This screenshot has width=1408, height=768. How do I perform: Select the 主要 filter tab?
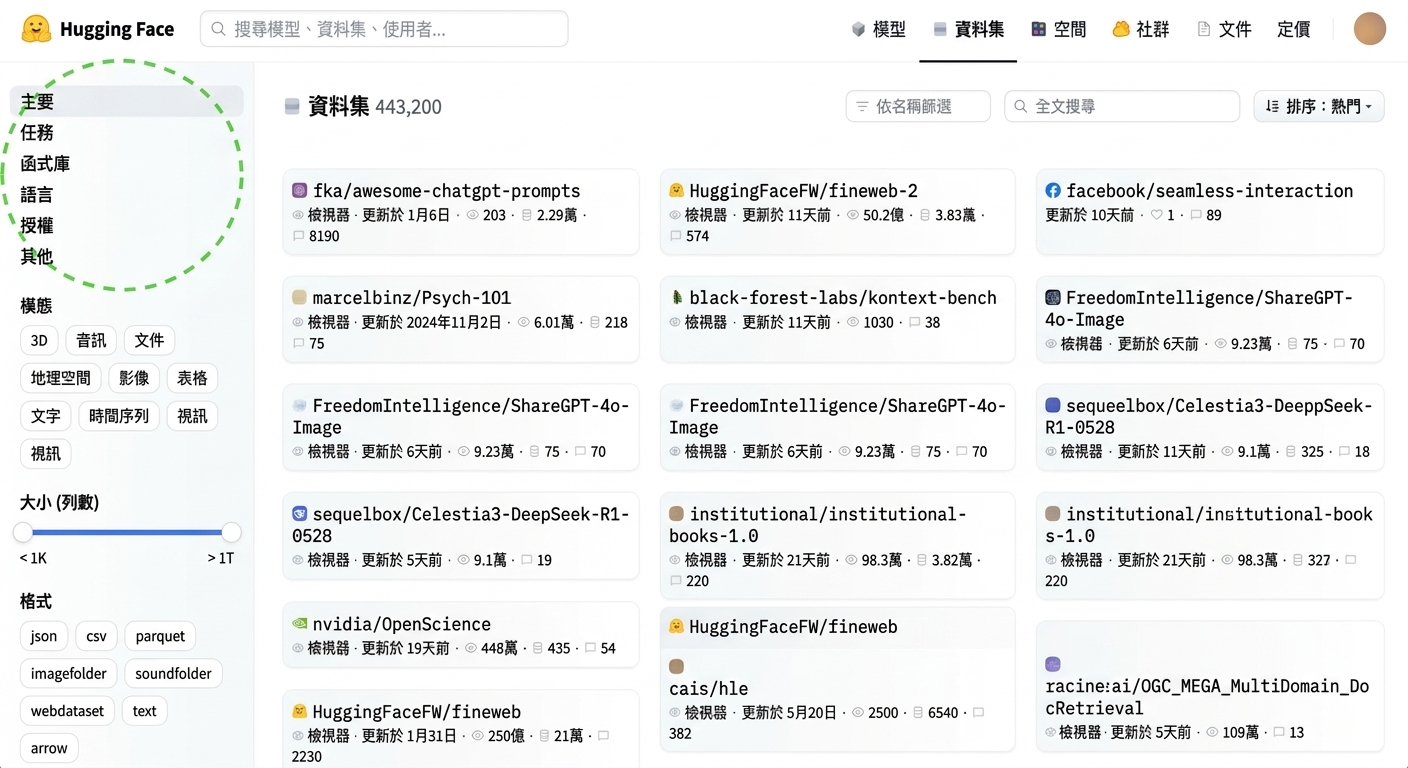point(126,101)
